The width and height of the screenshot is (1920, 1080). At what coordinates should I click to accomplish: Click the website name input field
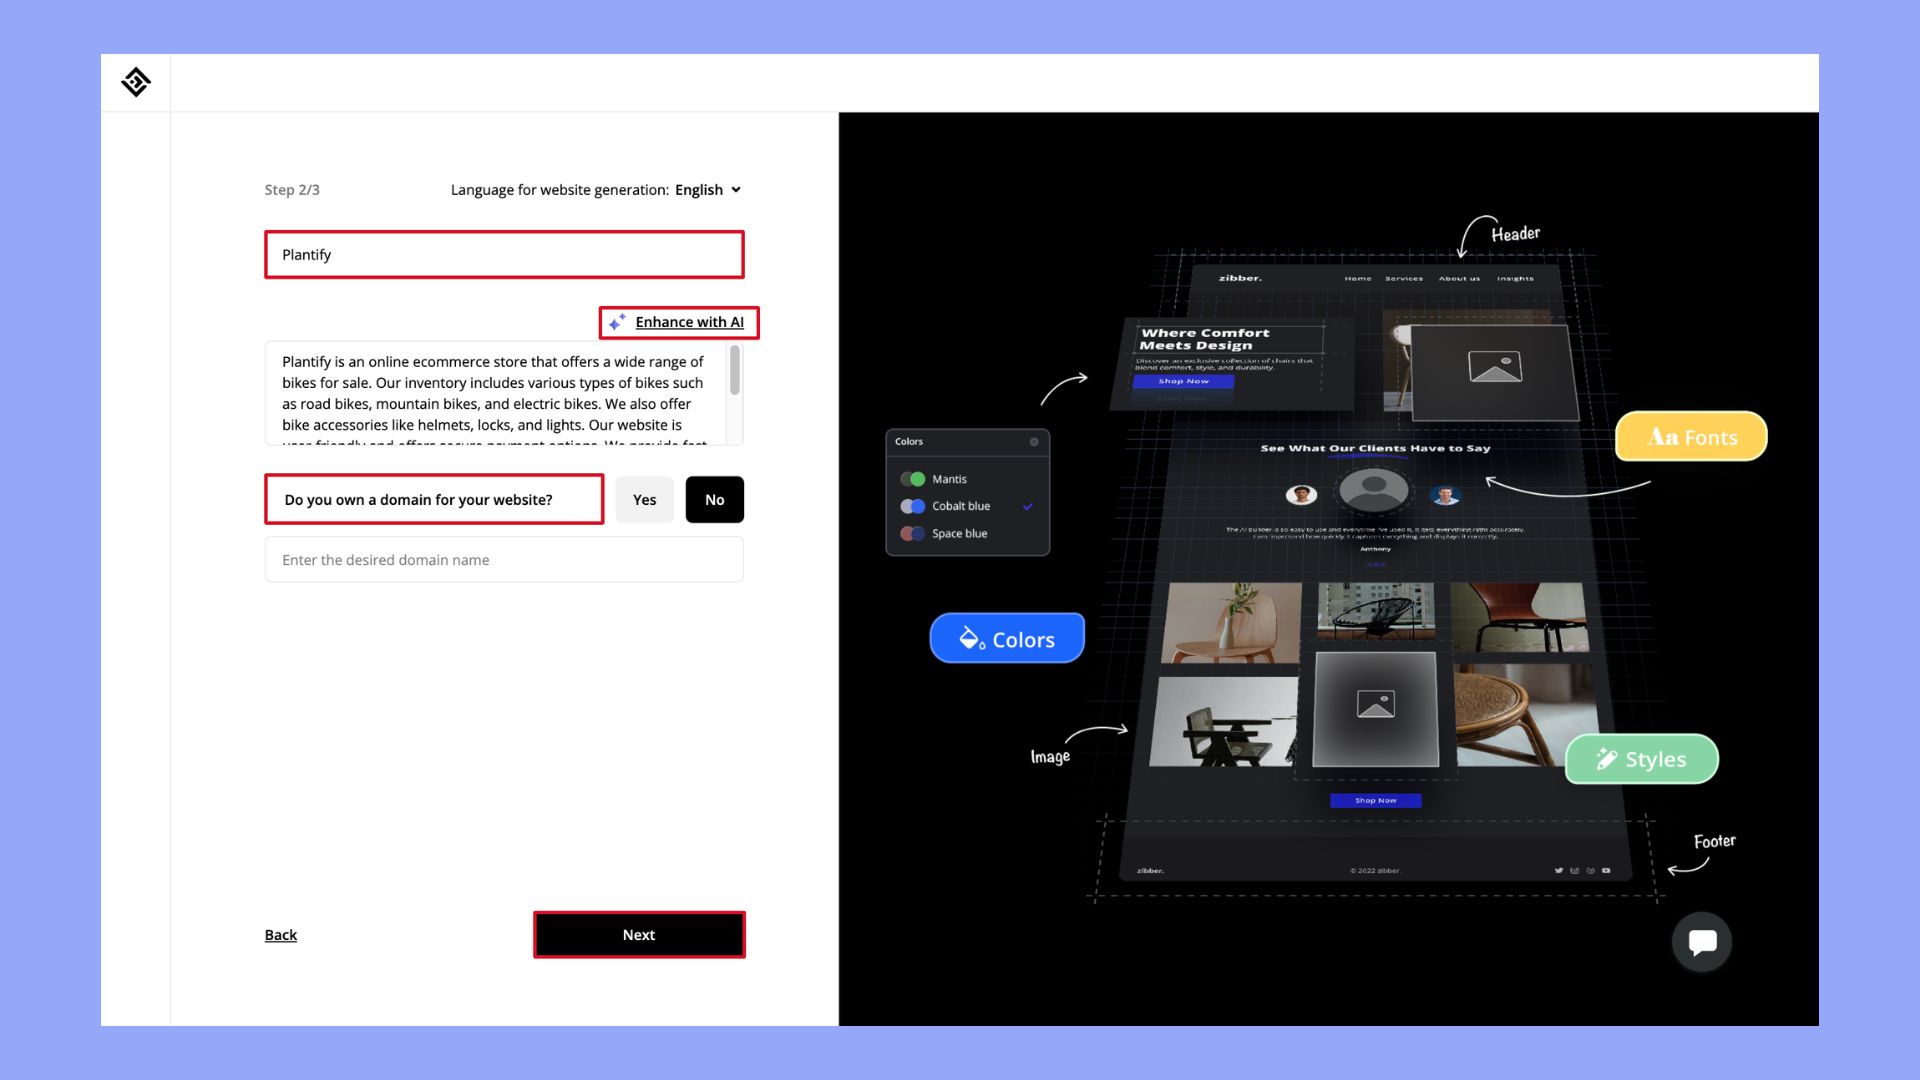point(504,253)
